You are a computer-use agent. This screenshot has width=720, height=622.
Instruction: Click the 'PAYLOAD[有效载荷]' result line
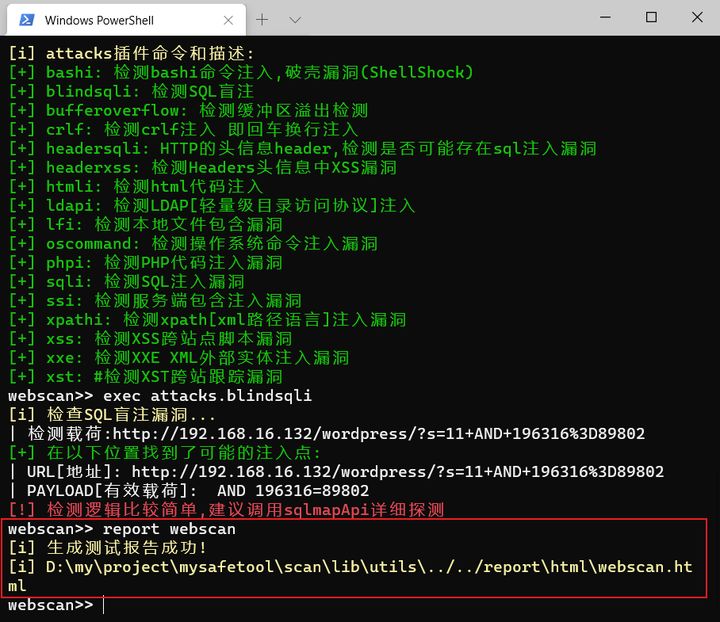189,491
